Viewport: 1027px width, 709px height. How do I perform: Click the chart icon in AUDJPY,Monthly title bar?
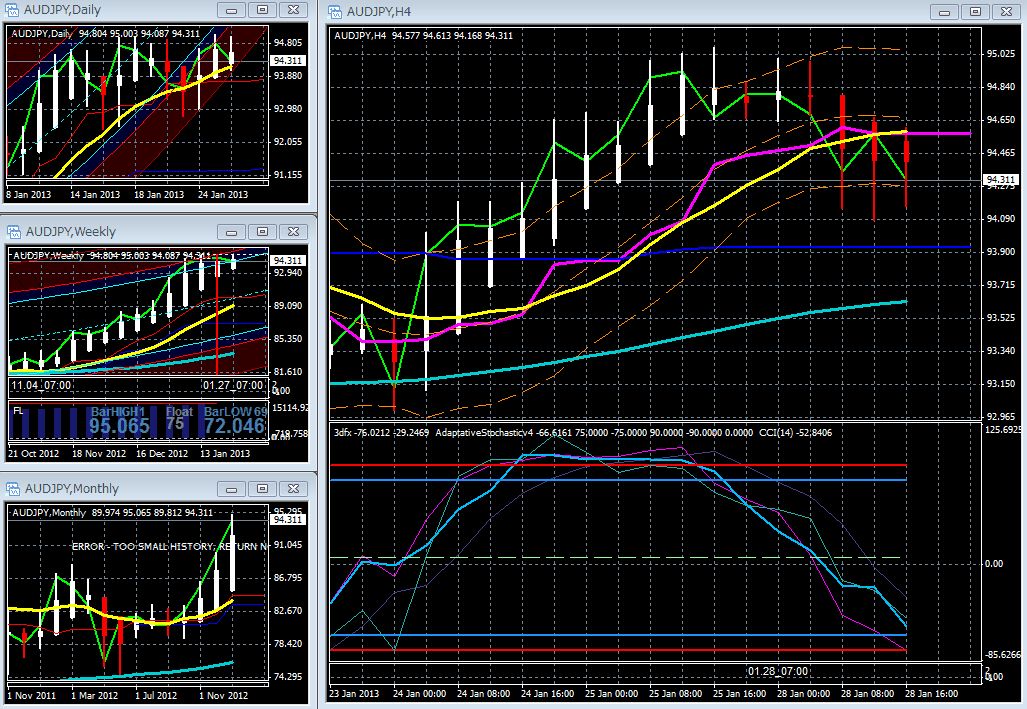click(x=13, y=489)
